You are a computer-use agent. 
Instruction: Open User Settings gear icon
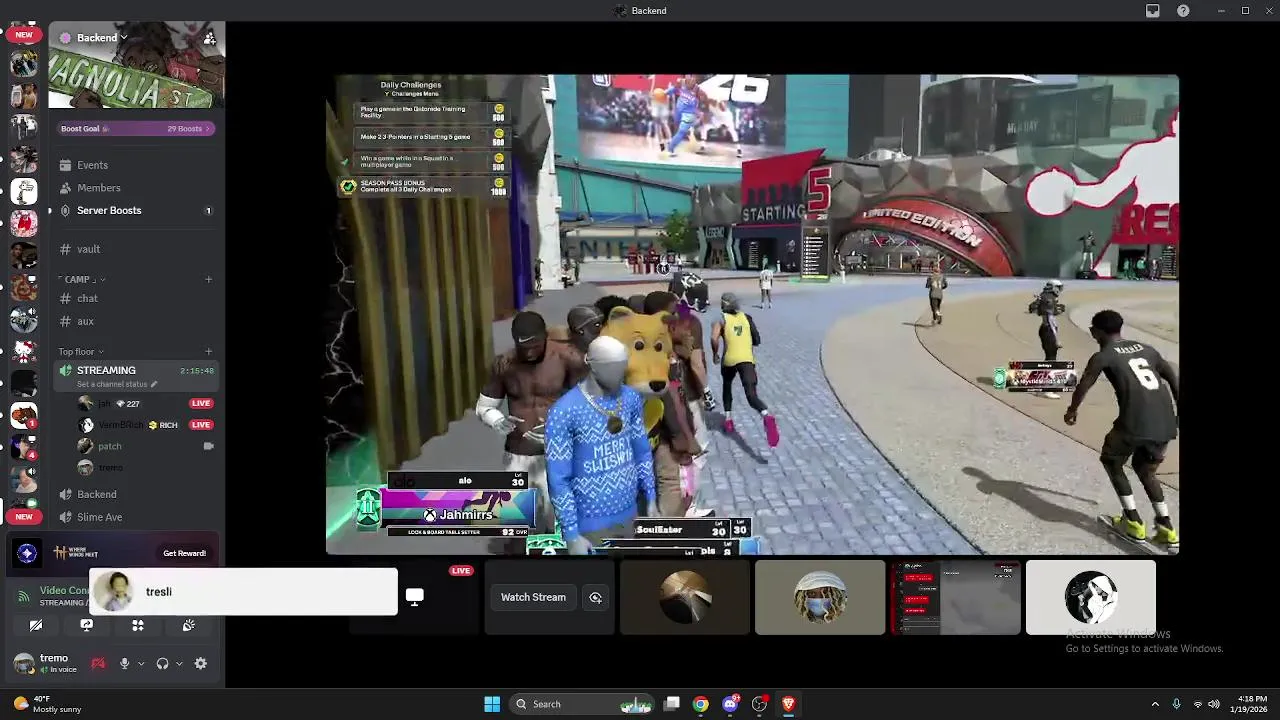[x=201, y=663]
